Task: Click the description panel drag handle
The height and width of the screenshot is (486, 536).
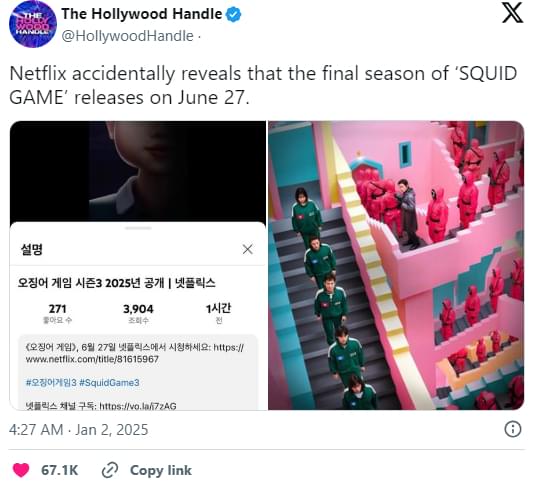Action: click(138, 228)
